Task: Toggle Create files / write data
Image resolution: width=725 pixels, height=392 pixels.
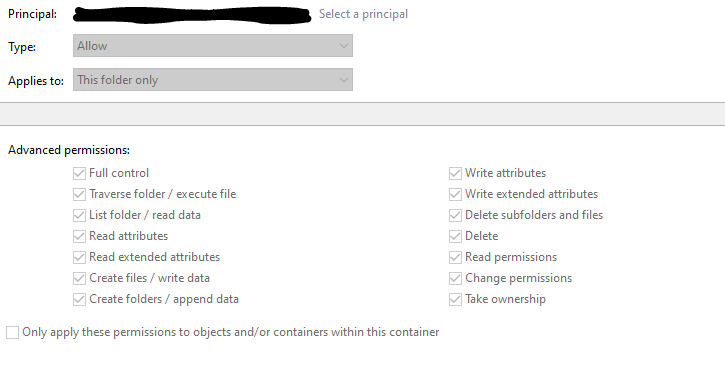Action: 79,278
